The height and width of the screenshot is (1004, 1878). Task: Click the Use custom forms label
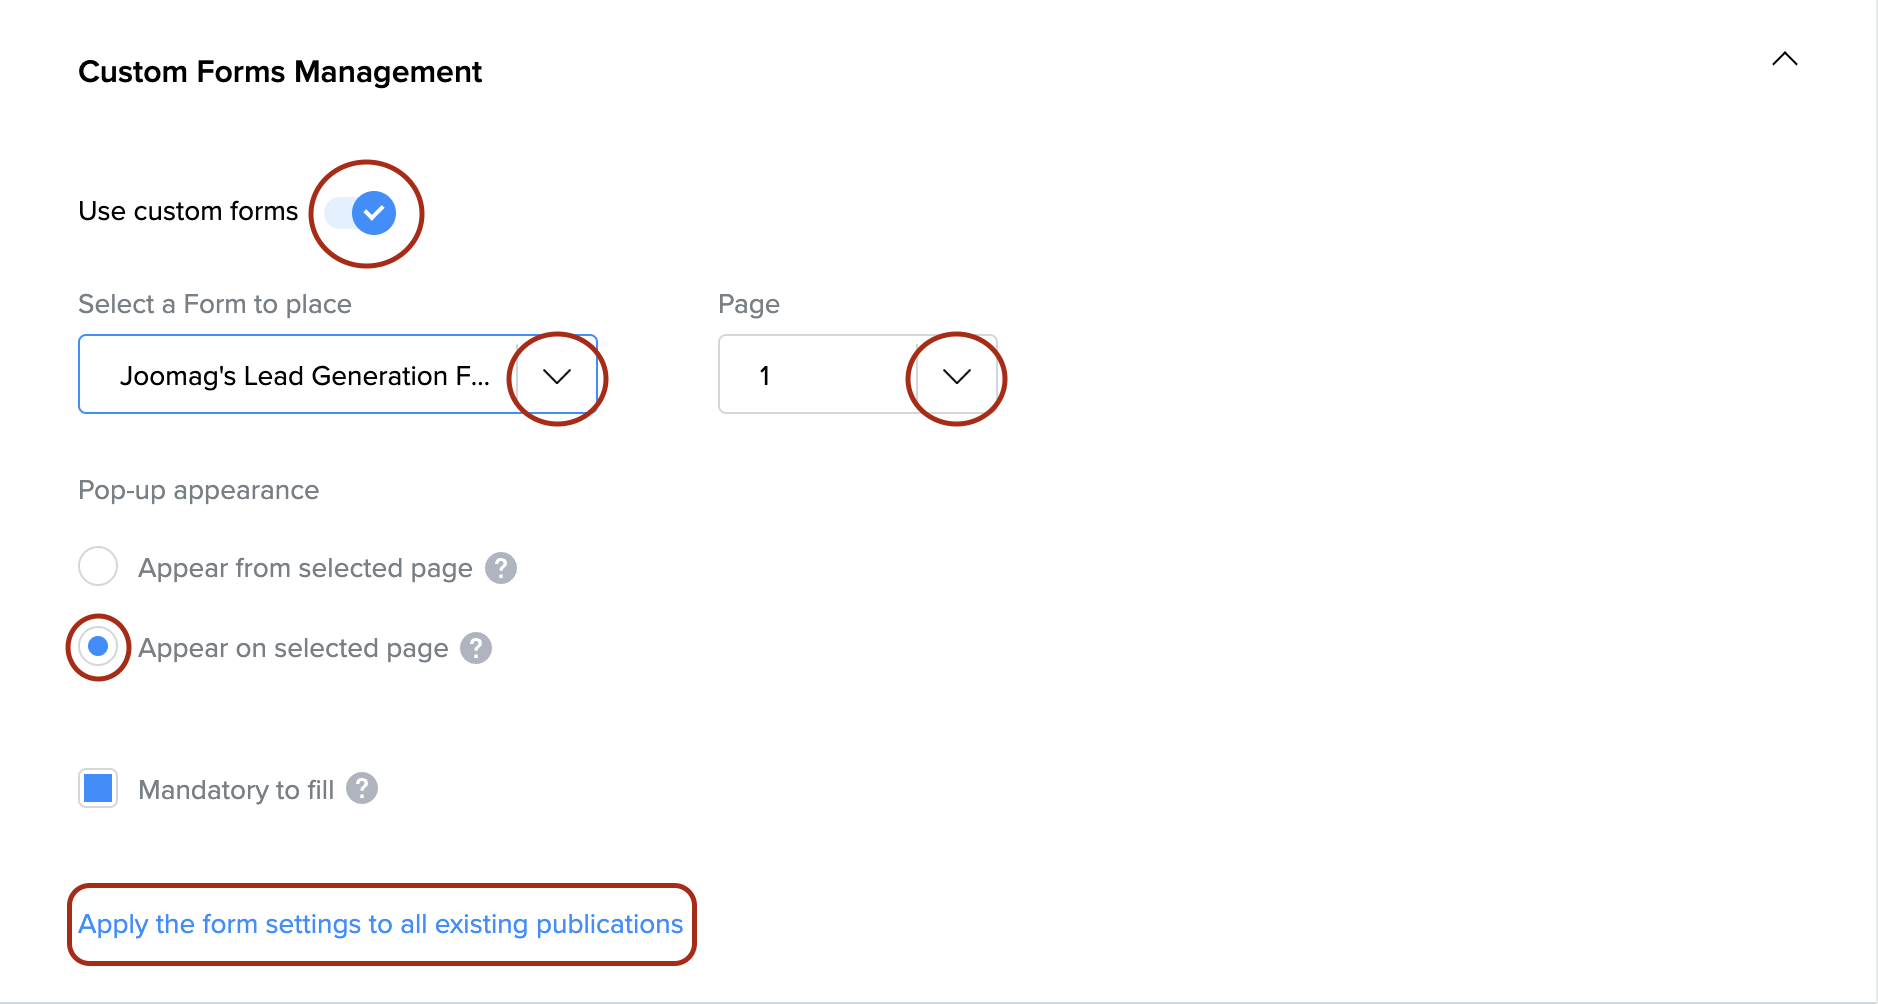pos(188,211)
